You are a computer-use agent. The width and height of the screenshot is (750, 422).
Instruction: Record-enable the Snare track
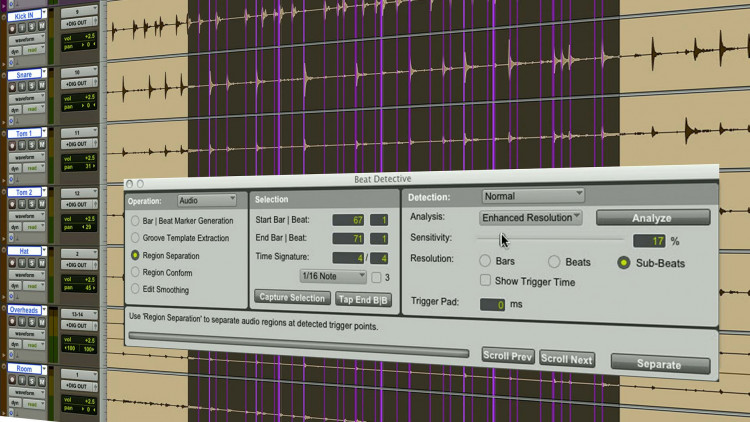point(13,87)
